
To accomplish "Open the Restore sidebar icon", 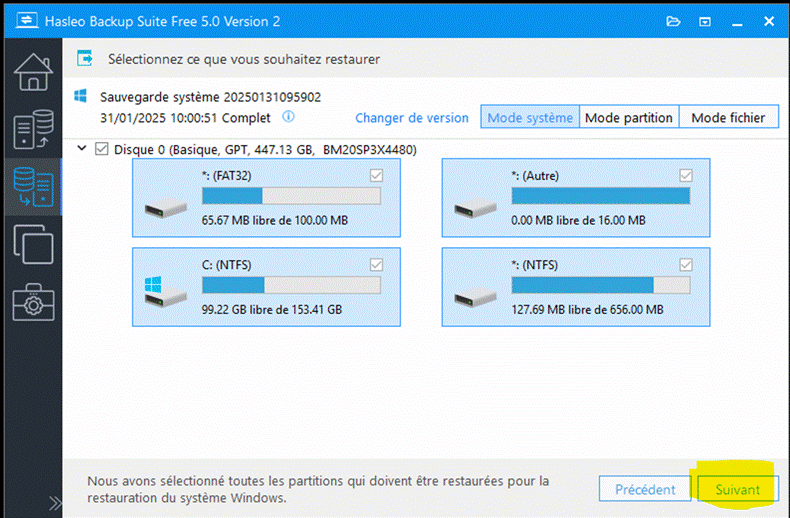I will point(33,187).
